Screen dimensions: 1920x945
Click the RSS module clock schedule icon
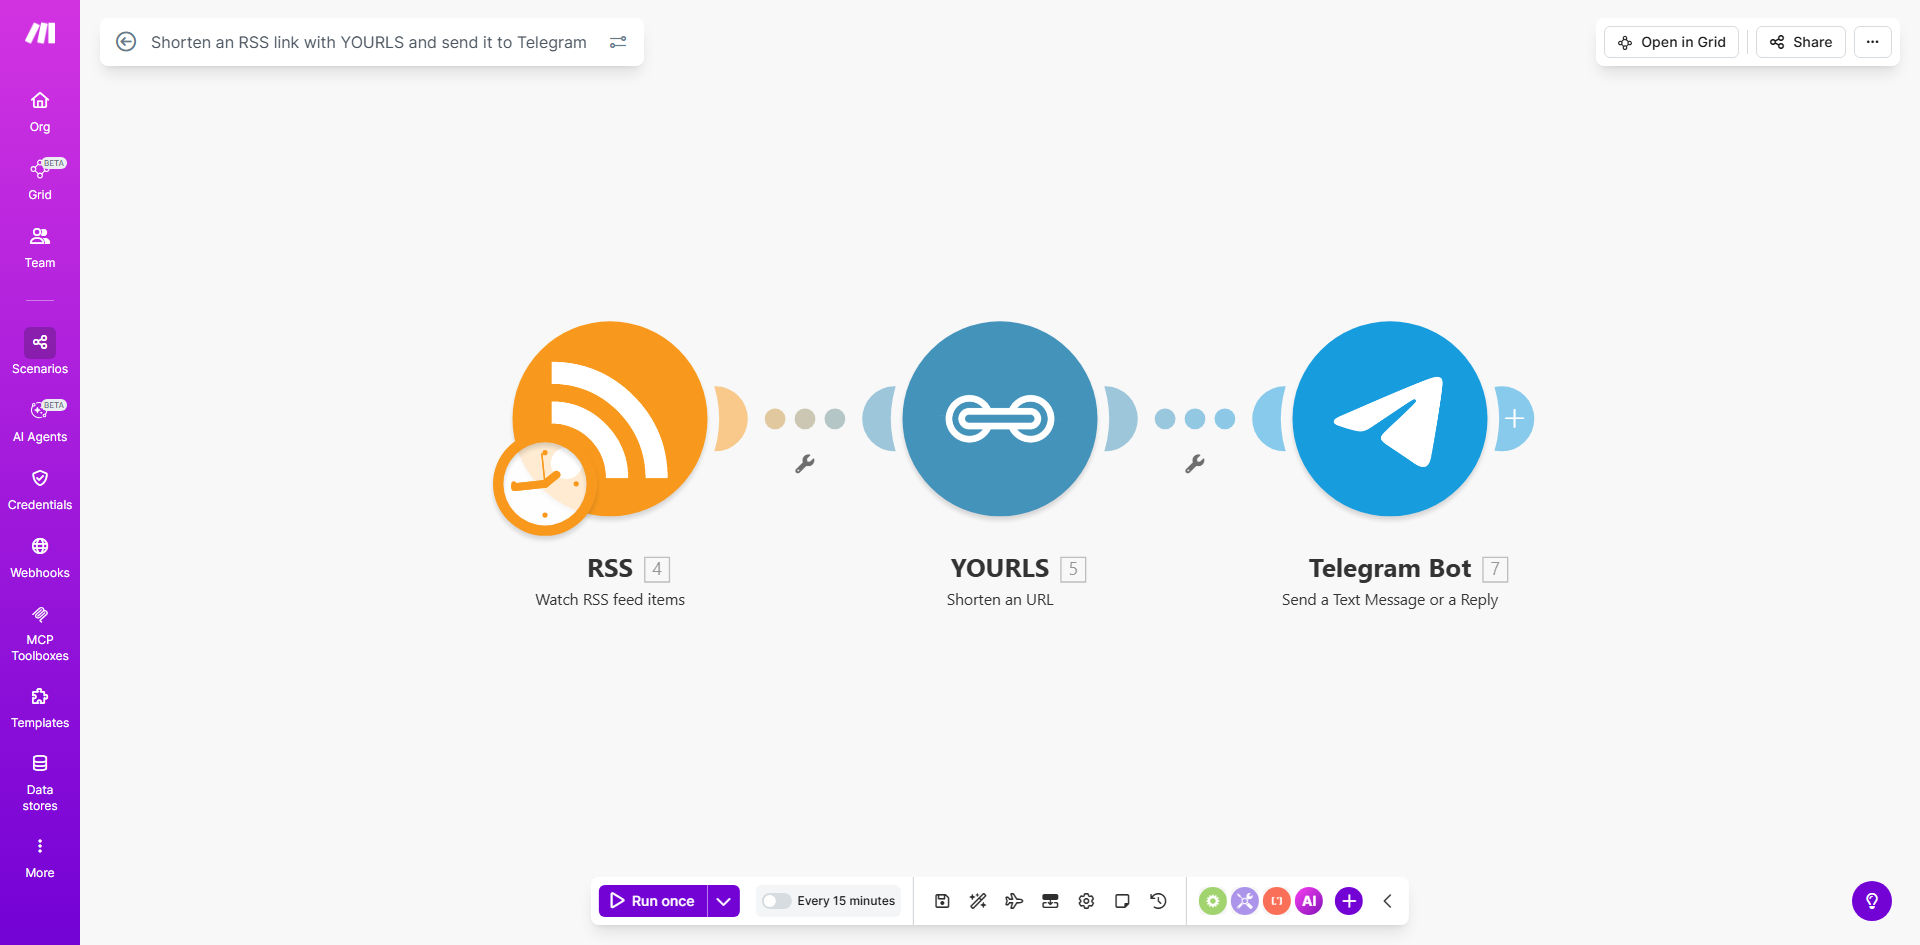544,485
